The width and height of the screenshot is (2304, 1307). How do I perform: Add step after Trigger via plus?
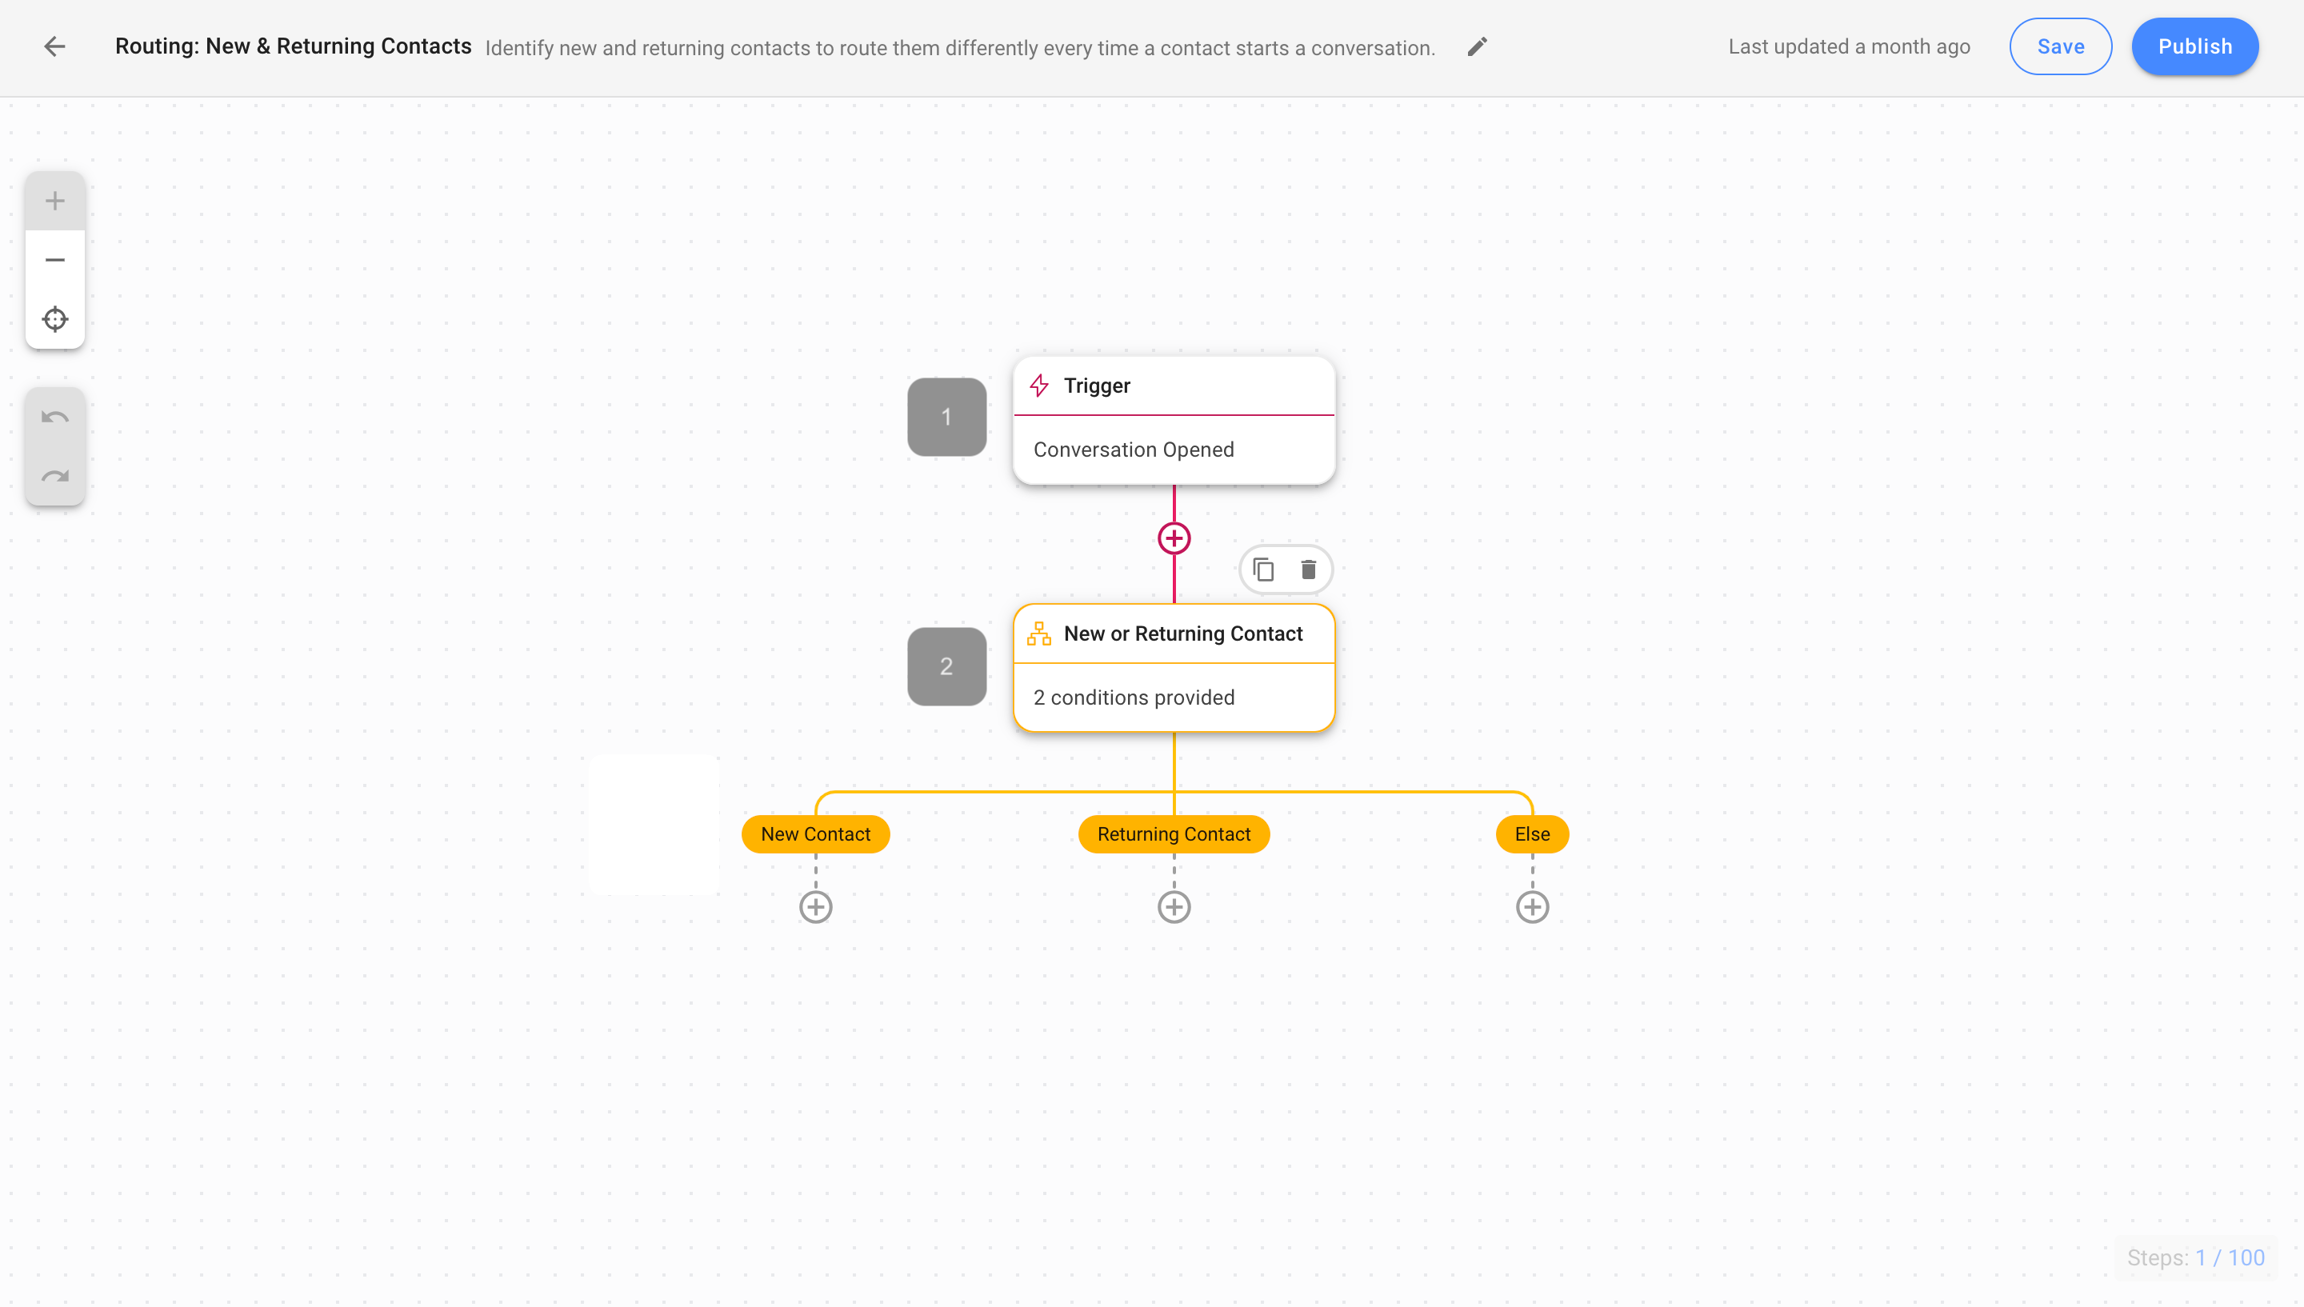pos(1174,538)
